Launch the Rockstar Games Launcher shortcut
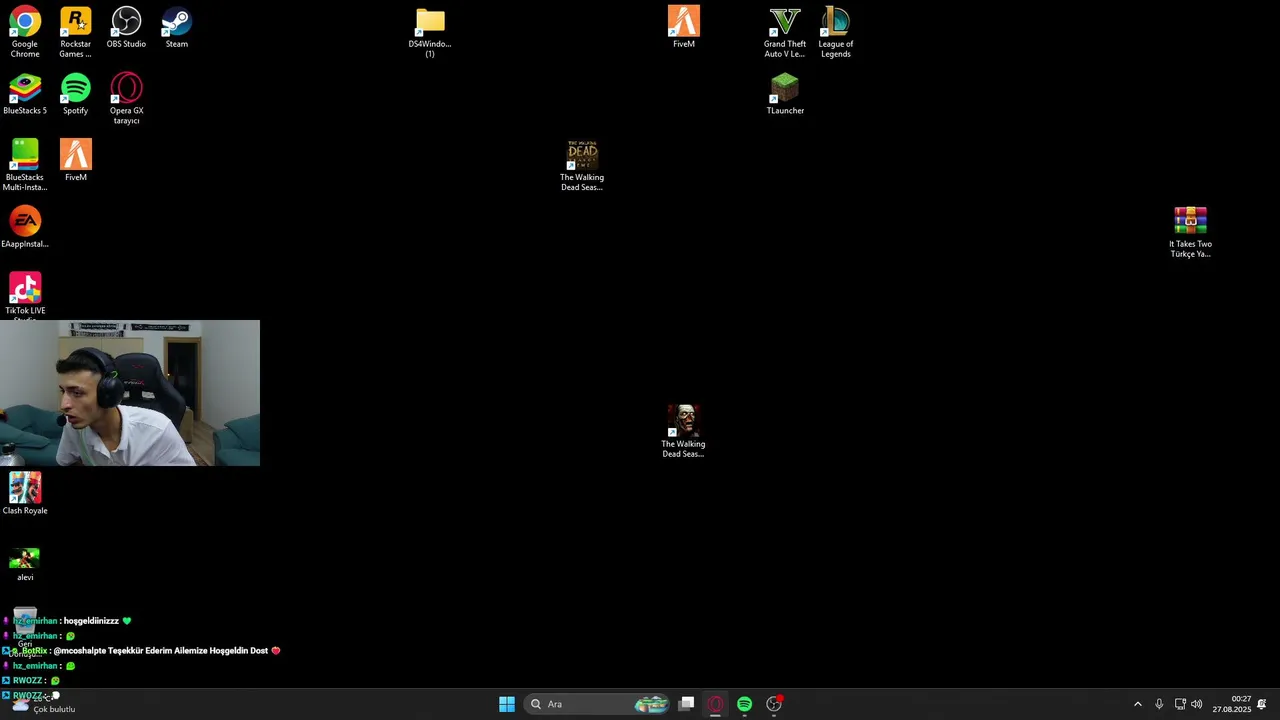Image resolution: width=1280 pixels, height=720 pixels. pyautogui.click(x=76, y=32)
